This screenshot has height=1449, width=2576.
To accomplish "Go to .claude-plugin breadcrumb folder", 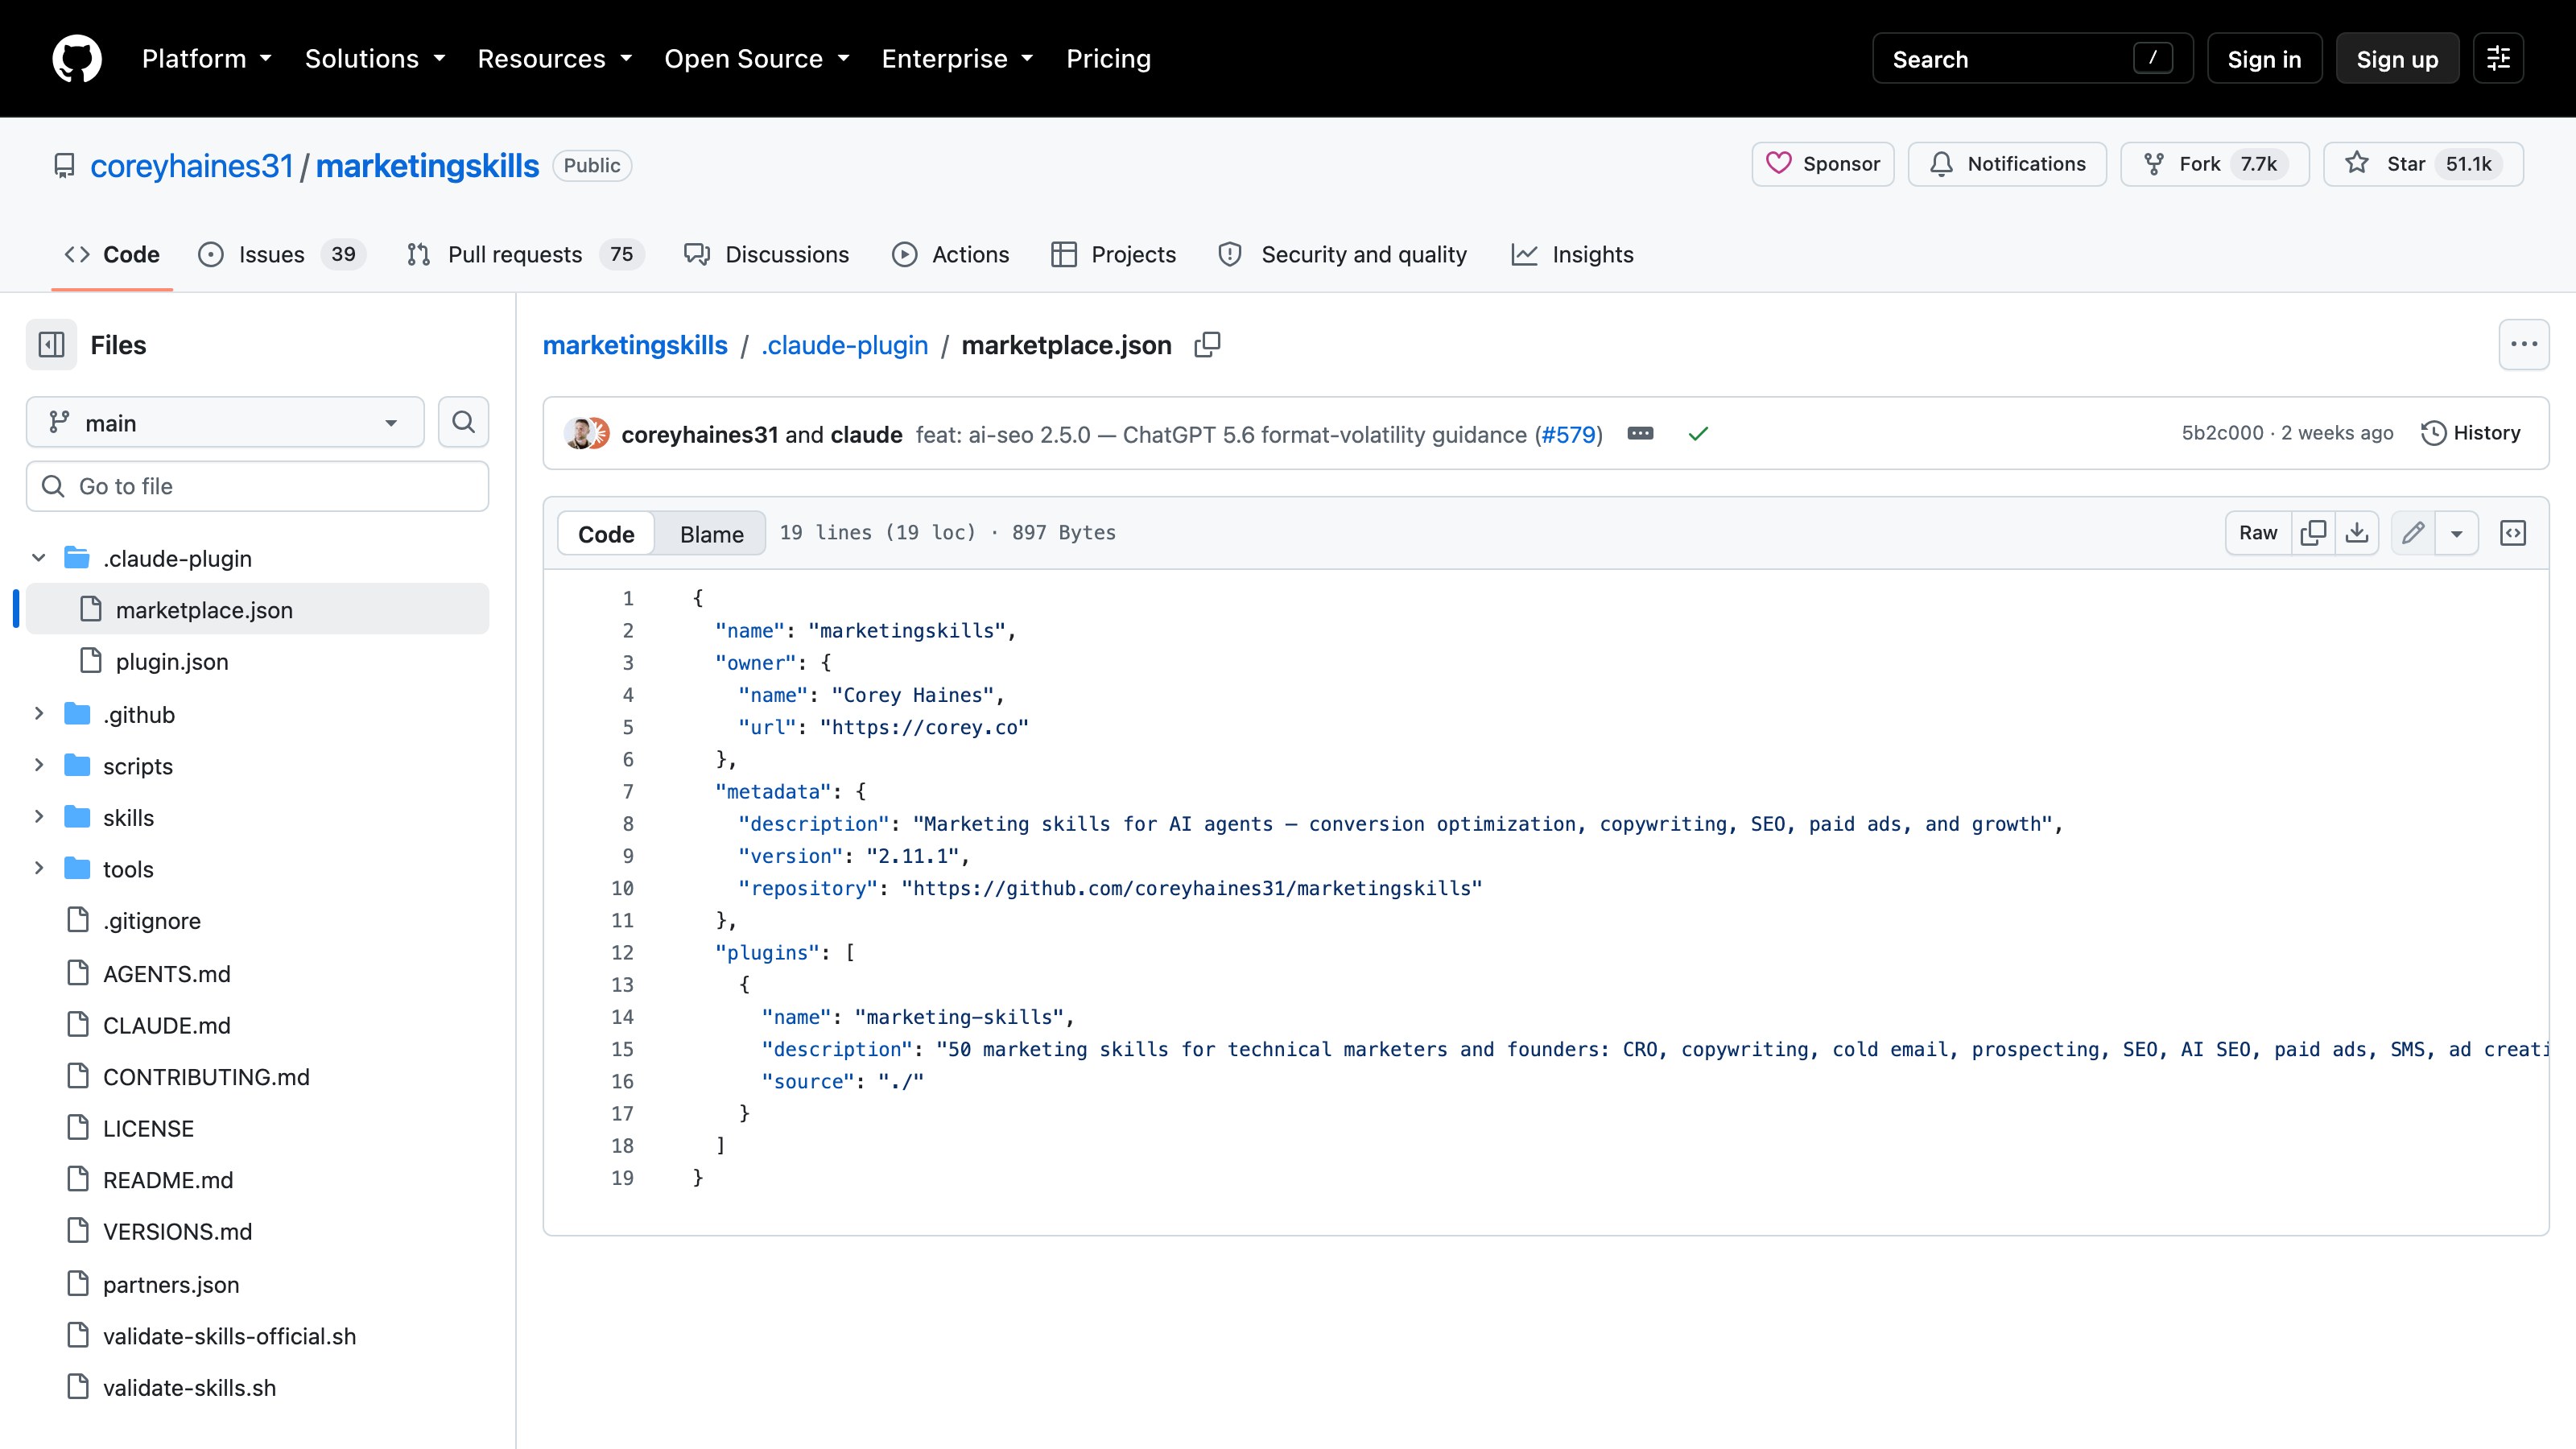I will pos(844,345).
